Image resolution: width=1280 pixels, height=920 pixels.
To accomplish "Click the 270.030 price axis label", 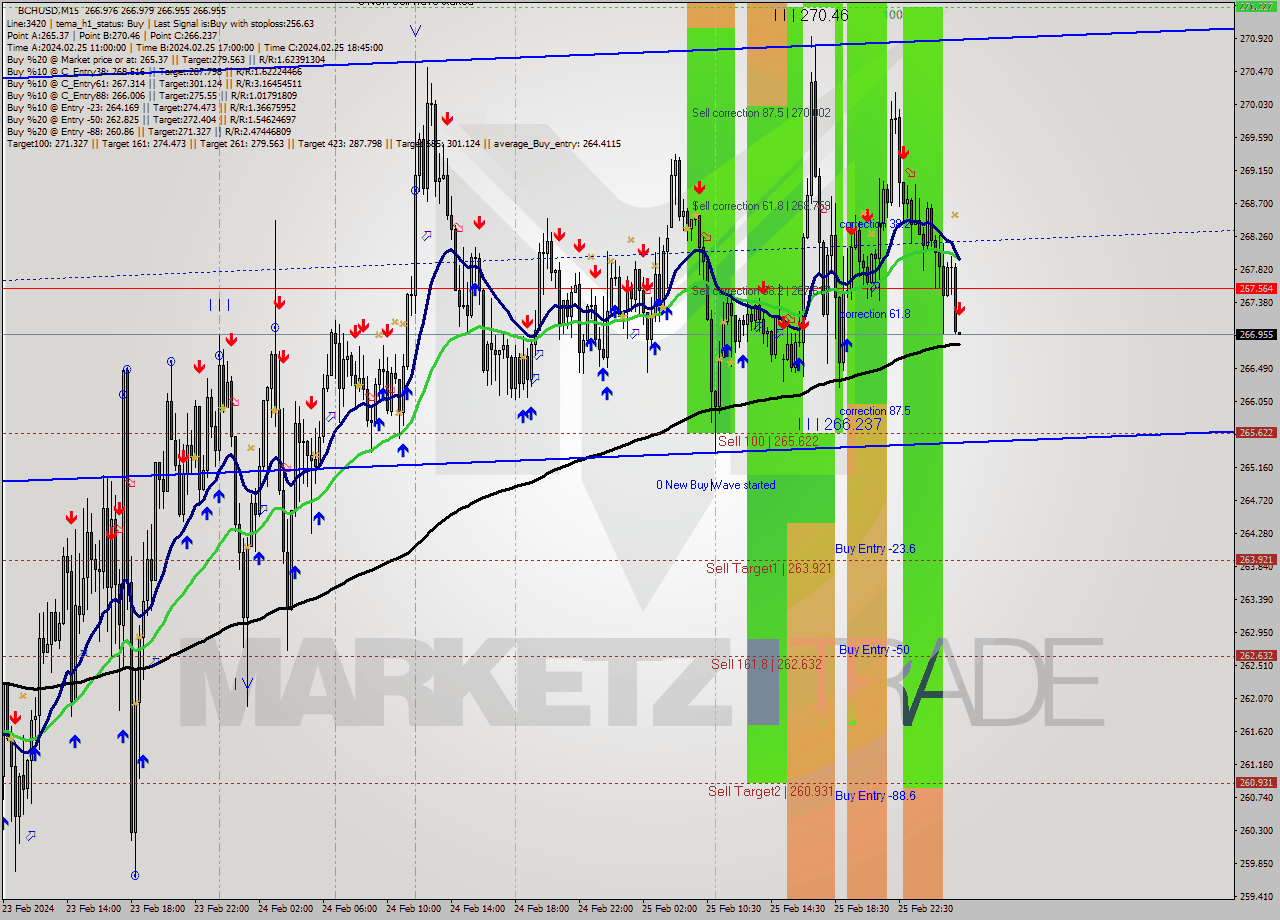I will point(1256,105).
